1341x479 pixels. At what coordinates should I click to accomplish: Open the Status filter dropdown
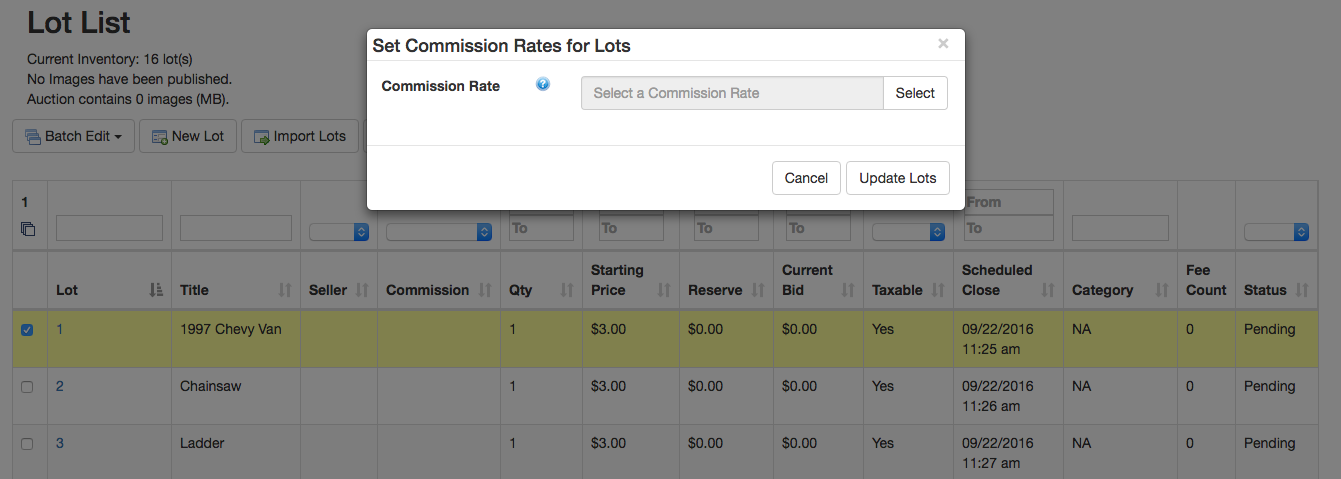[1276, 231]
